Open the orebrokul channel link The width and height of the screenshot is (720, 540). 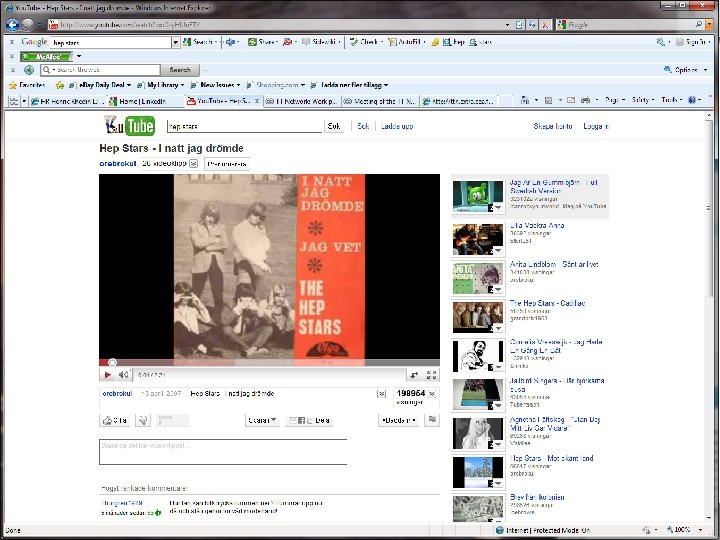click(x=118, y=163)
